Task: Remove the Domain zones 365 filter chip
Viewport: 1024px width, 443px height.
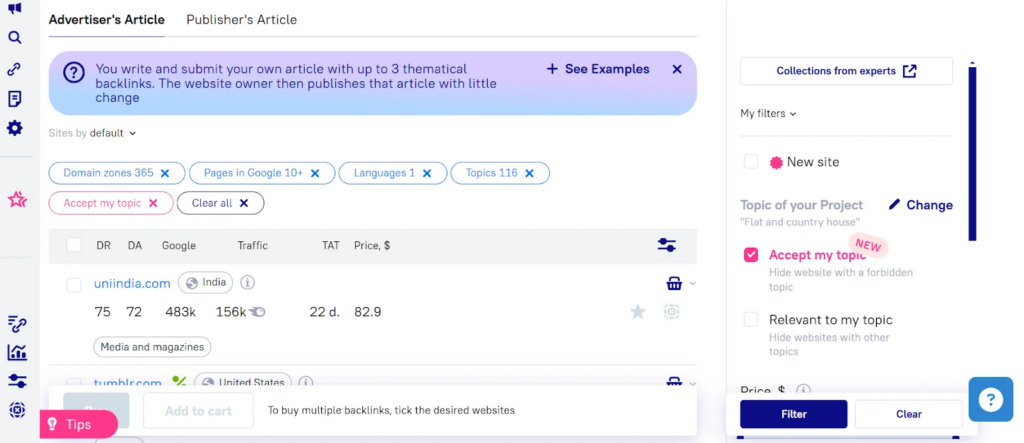Action: tap(165, 173)
